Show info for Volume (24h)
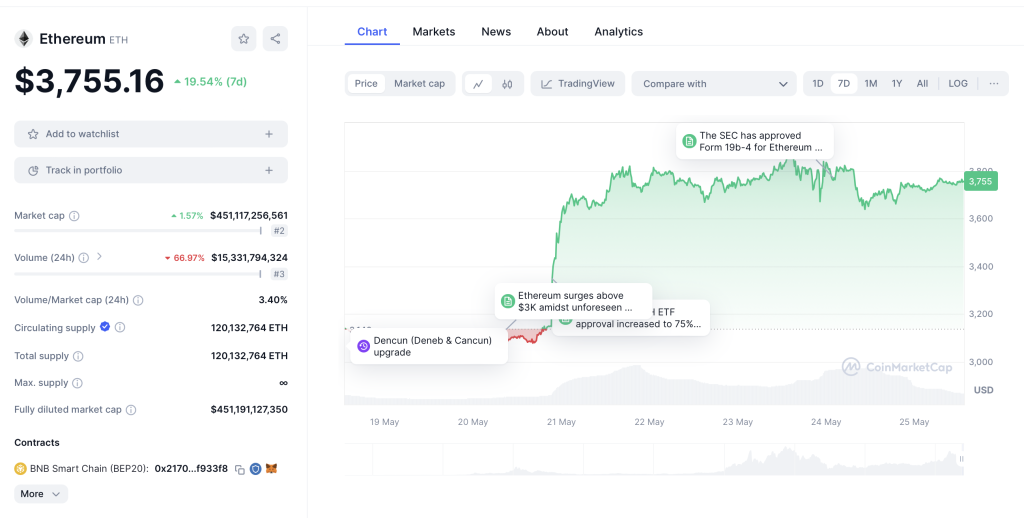The image size is (1024, 518). (84, 258)
